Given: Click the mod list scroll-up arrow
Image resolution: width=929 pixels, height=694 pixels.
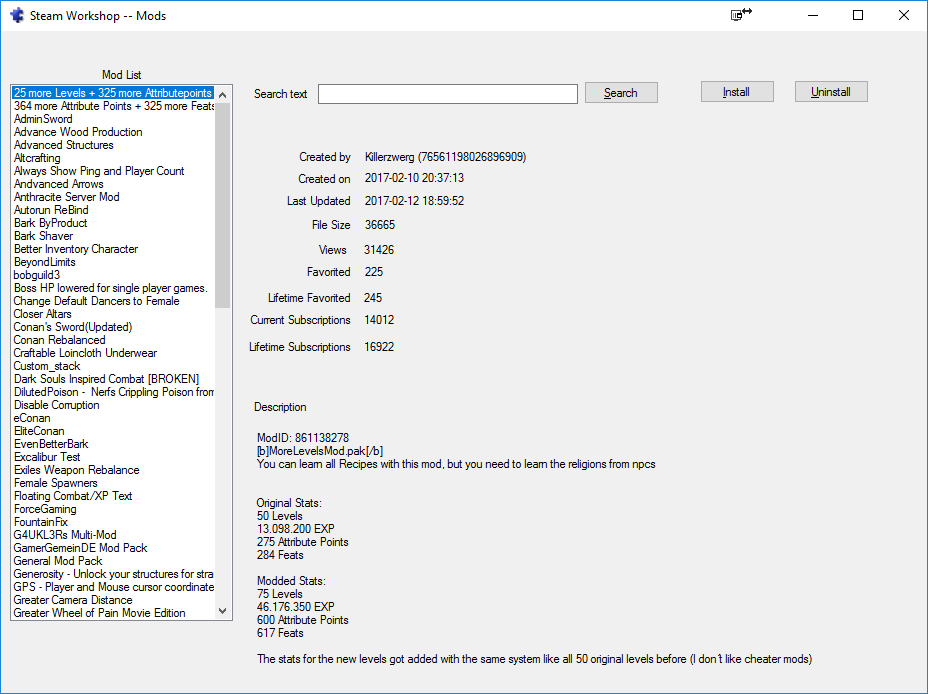Looking at the screenshot, I should [x=223, y=93].
